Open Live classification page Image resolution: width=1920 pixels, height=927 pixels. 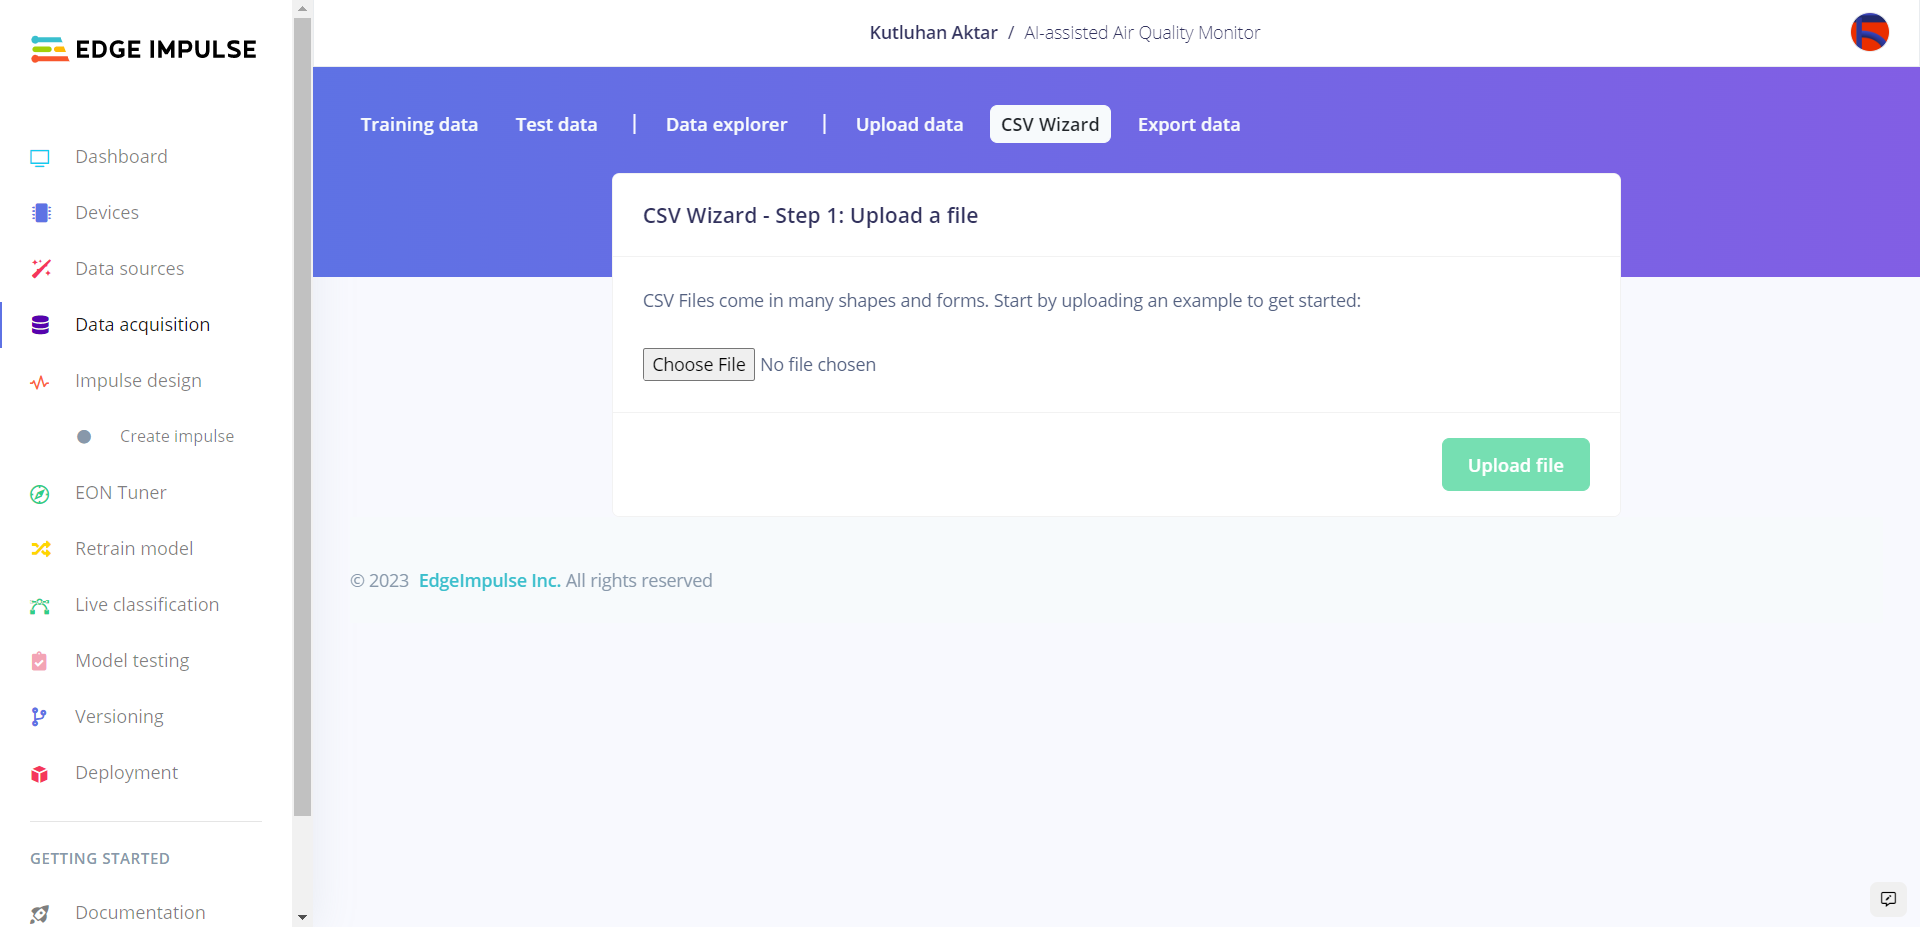(x=147, y=605)
